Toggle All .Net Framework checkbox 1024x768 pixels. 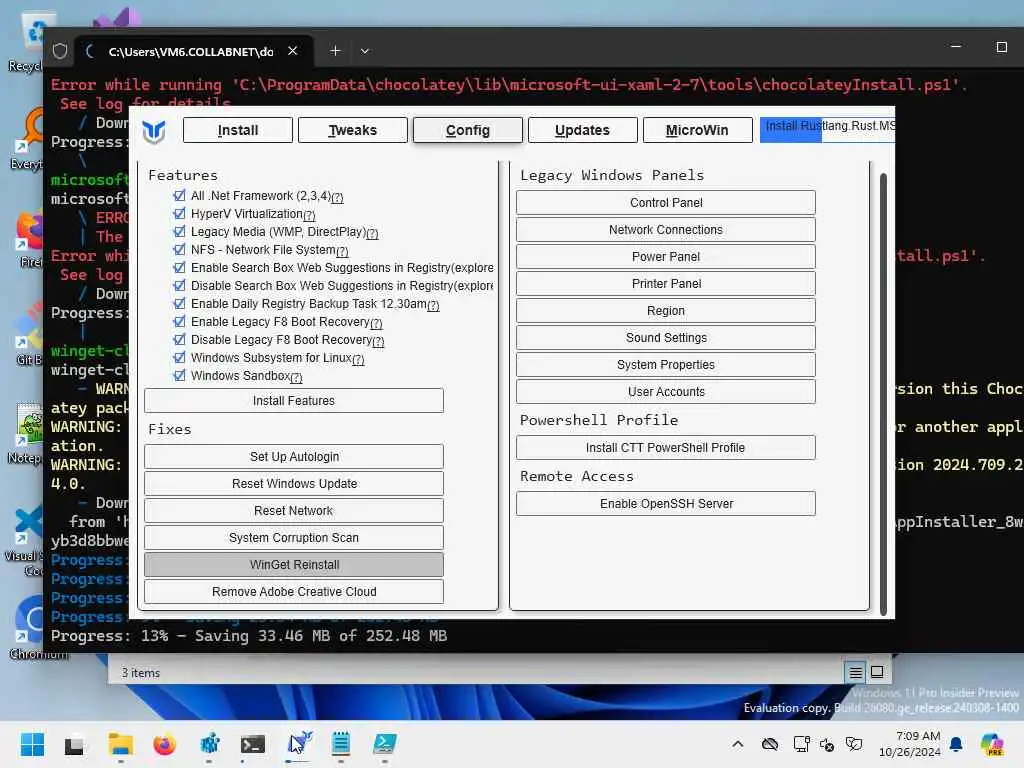pos(180,195)
